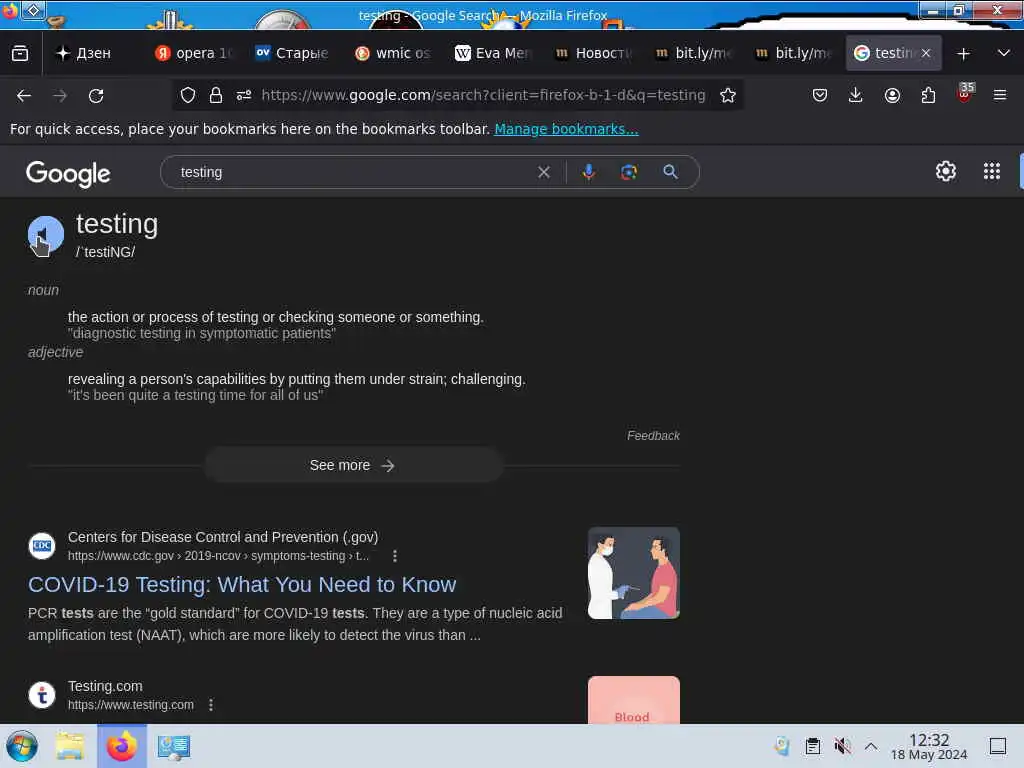Open Firefox downloads panel

[x=856, y=95]
